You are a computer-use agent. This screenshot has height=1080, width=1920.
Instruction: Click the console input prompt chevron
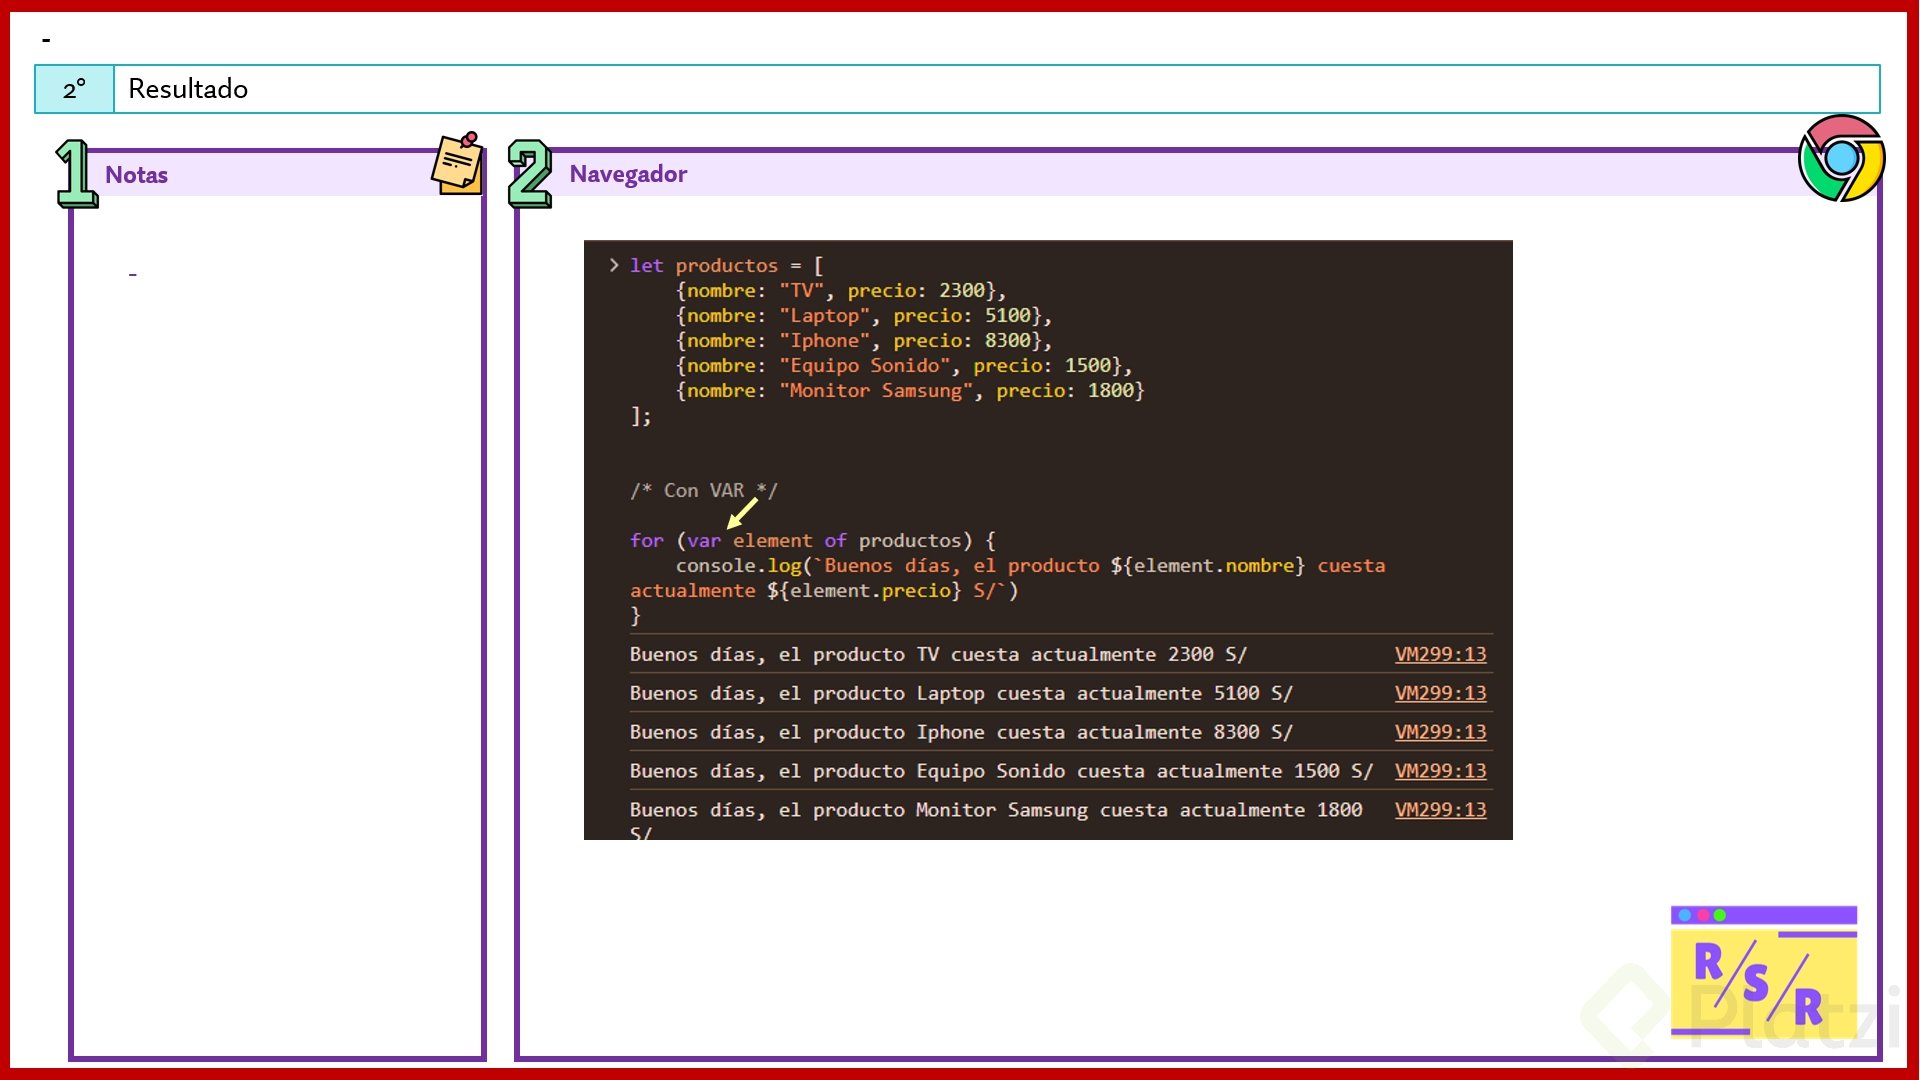point(613,265)
